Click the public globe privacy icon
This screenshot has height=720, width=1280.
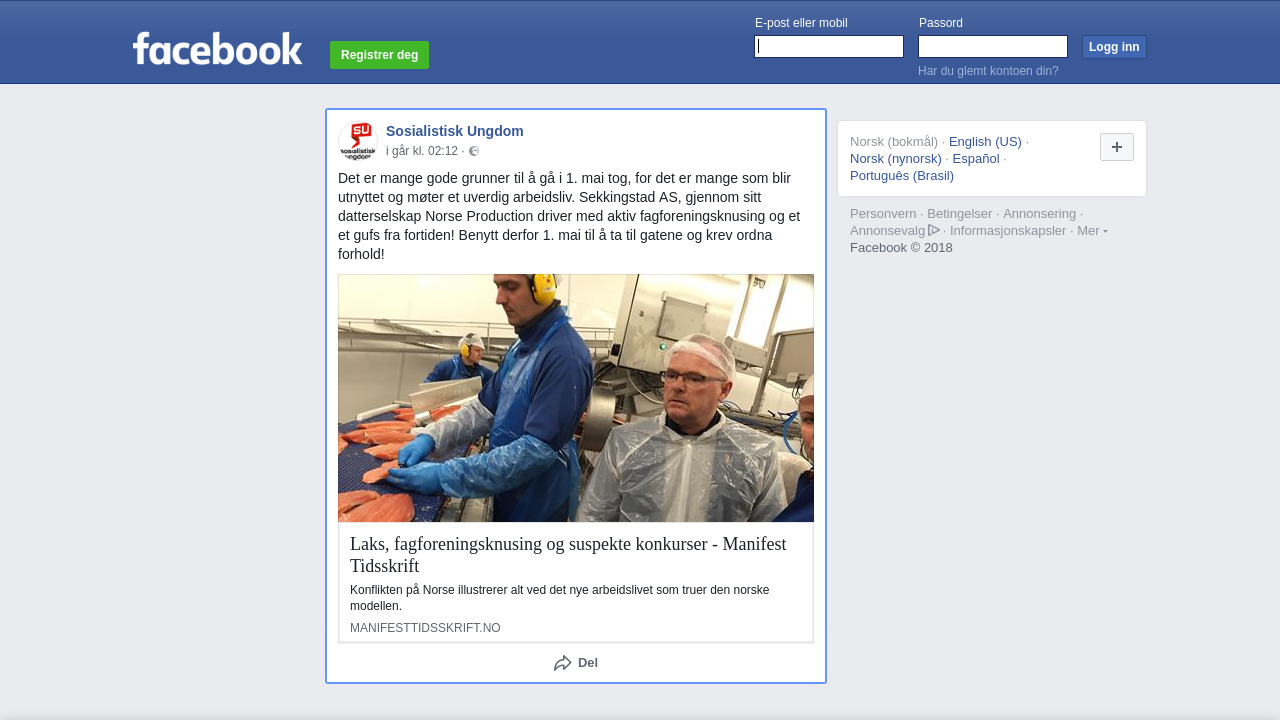(474, 151)
